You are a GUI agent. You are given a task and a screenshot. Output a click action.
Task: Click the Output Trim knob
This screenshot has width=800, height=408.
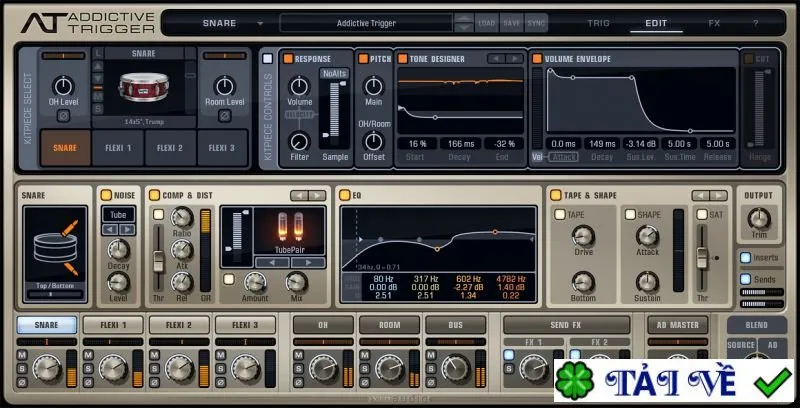click(x=759, y=218)
